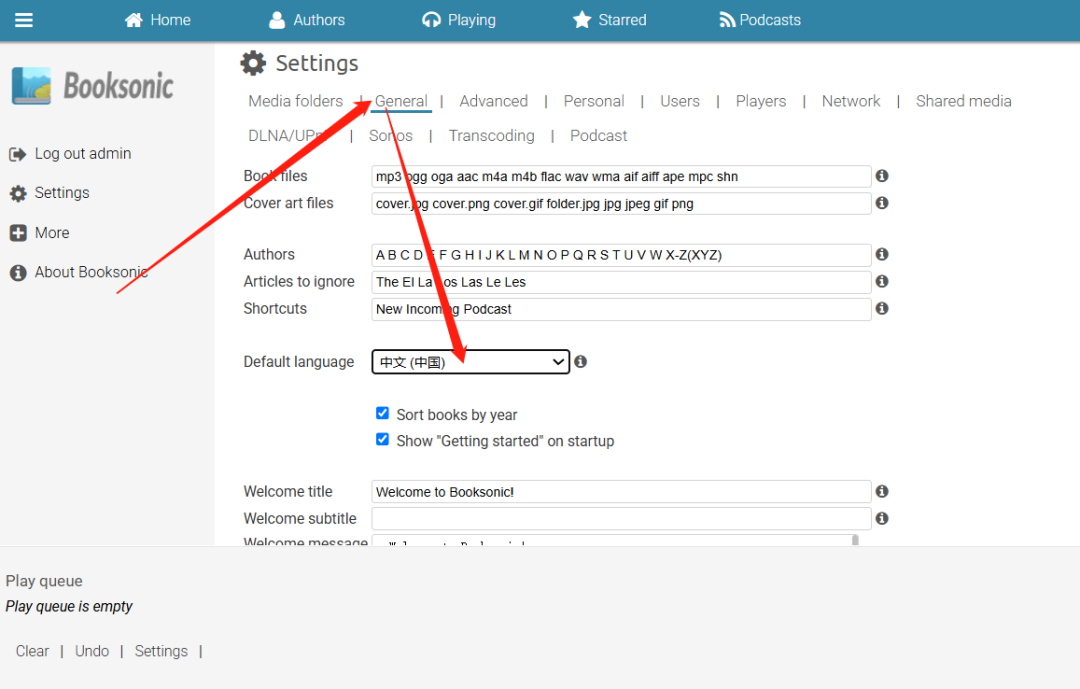
Task: Click the Welcome subtitle input field
Action: [x=620, y=518]
